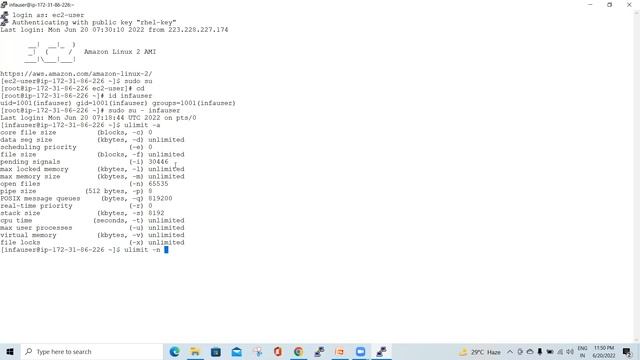Image resolution: width=640 pixels, height=360 pixels.
Task: Click the 'cpu time' row
Action: [92, 221]
